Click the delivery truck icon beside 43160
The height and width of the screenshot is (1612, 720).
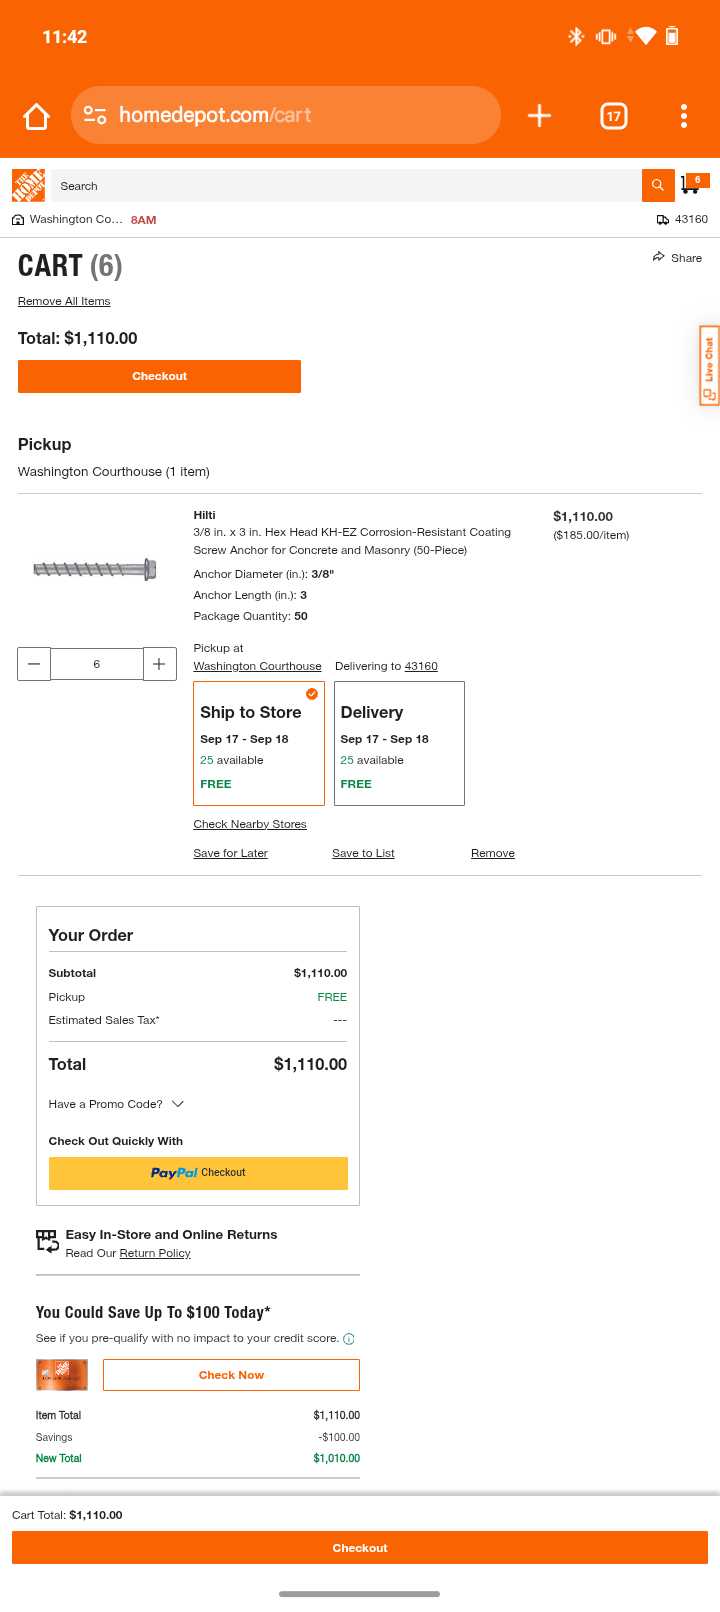click(x=662, y=220)
